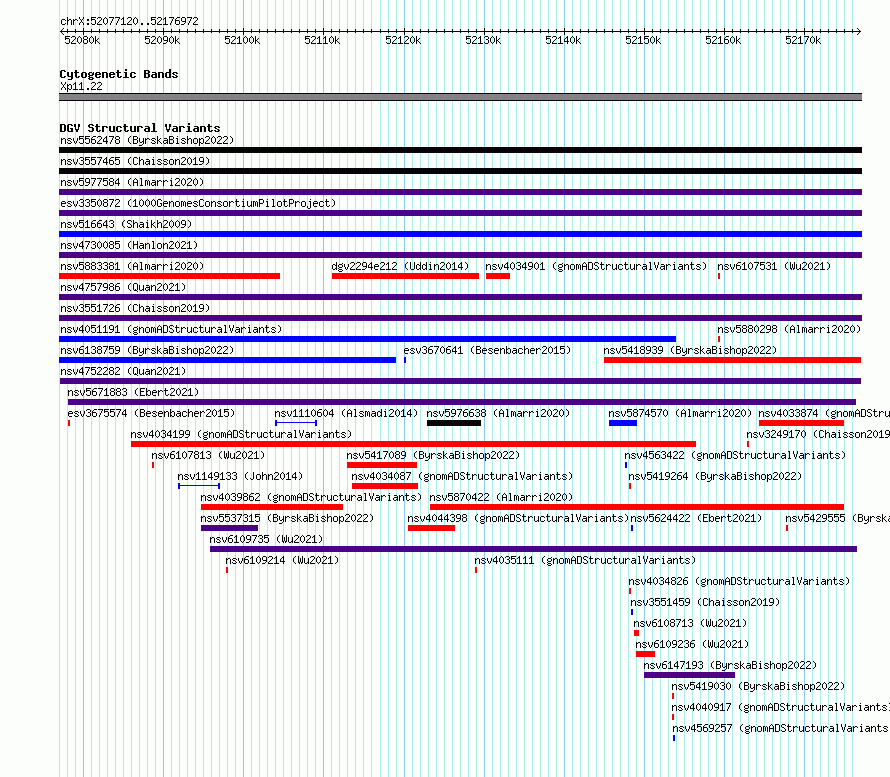Select the esv3670641 (Besenbacher2015) label

tap(488, 350)
